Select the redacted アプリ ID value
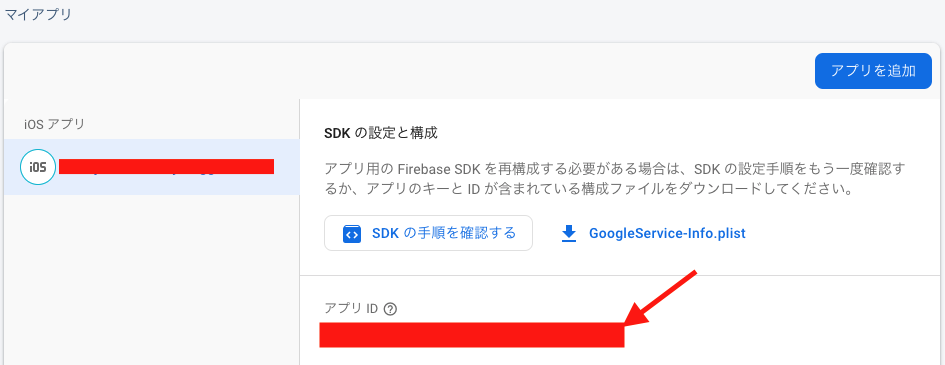945x365 pixels. click(472, 335)
